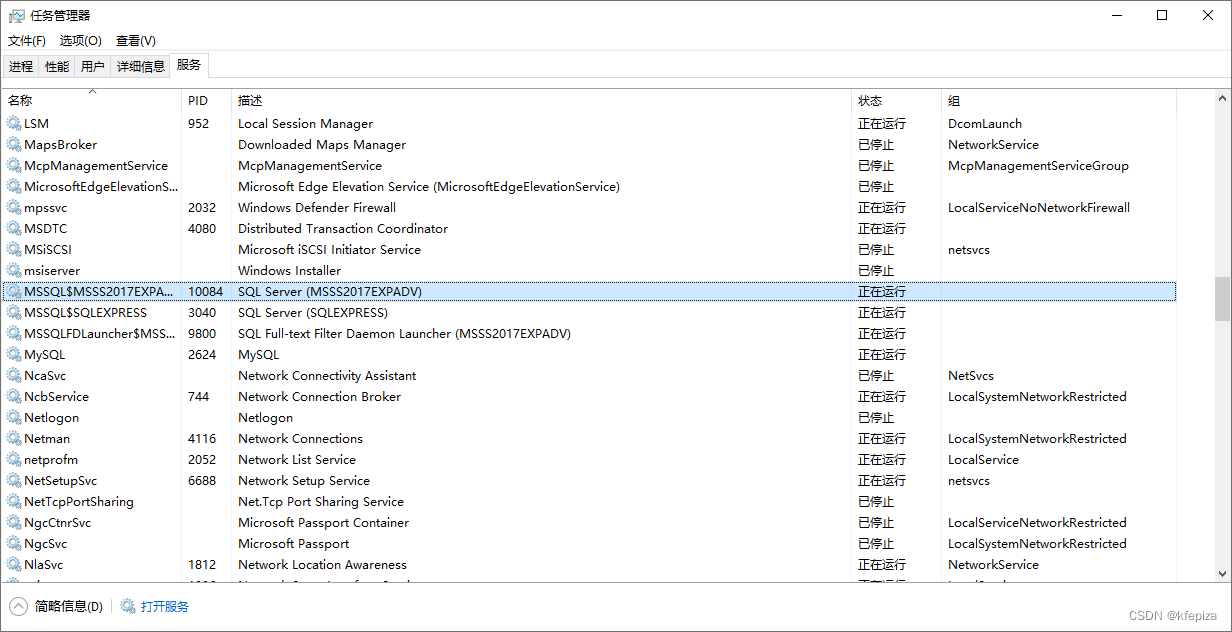The height and width of the screenshot is (632, 1232).
Task: Click the gear icon beside MSSQLFDLauncher$MSS...
Action: point(14,334)
